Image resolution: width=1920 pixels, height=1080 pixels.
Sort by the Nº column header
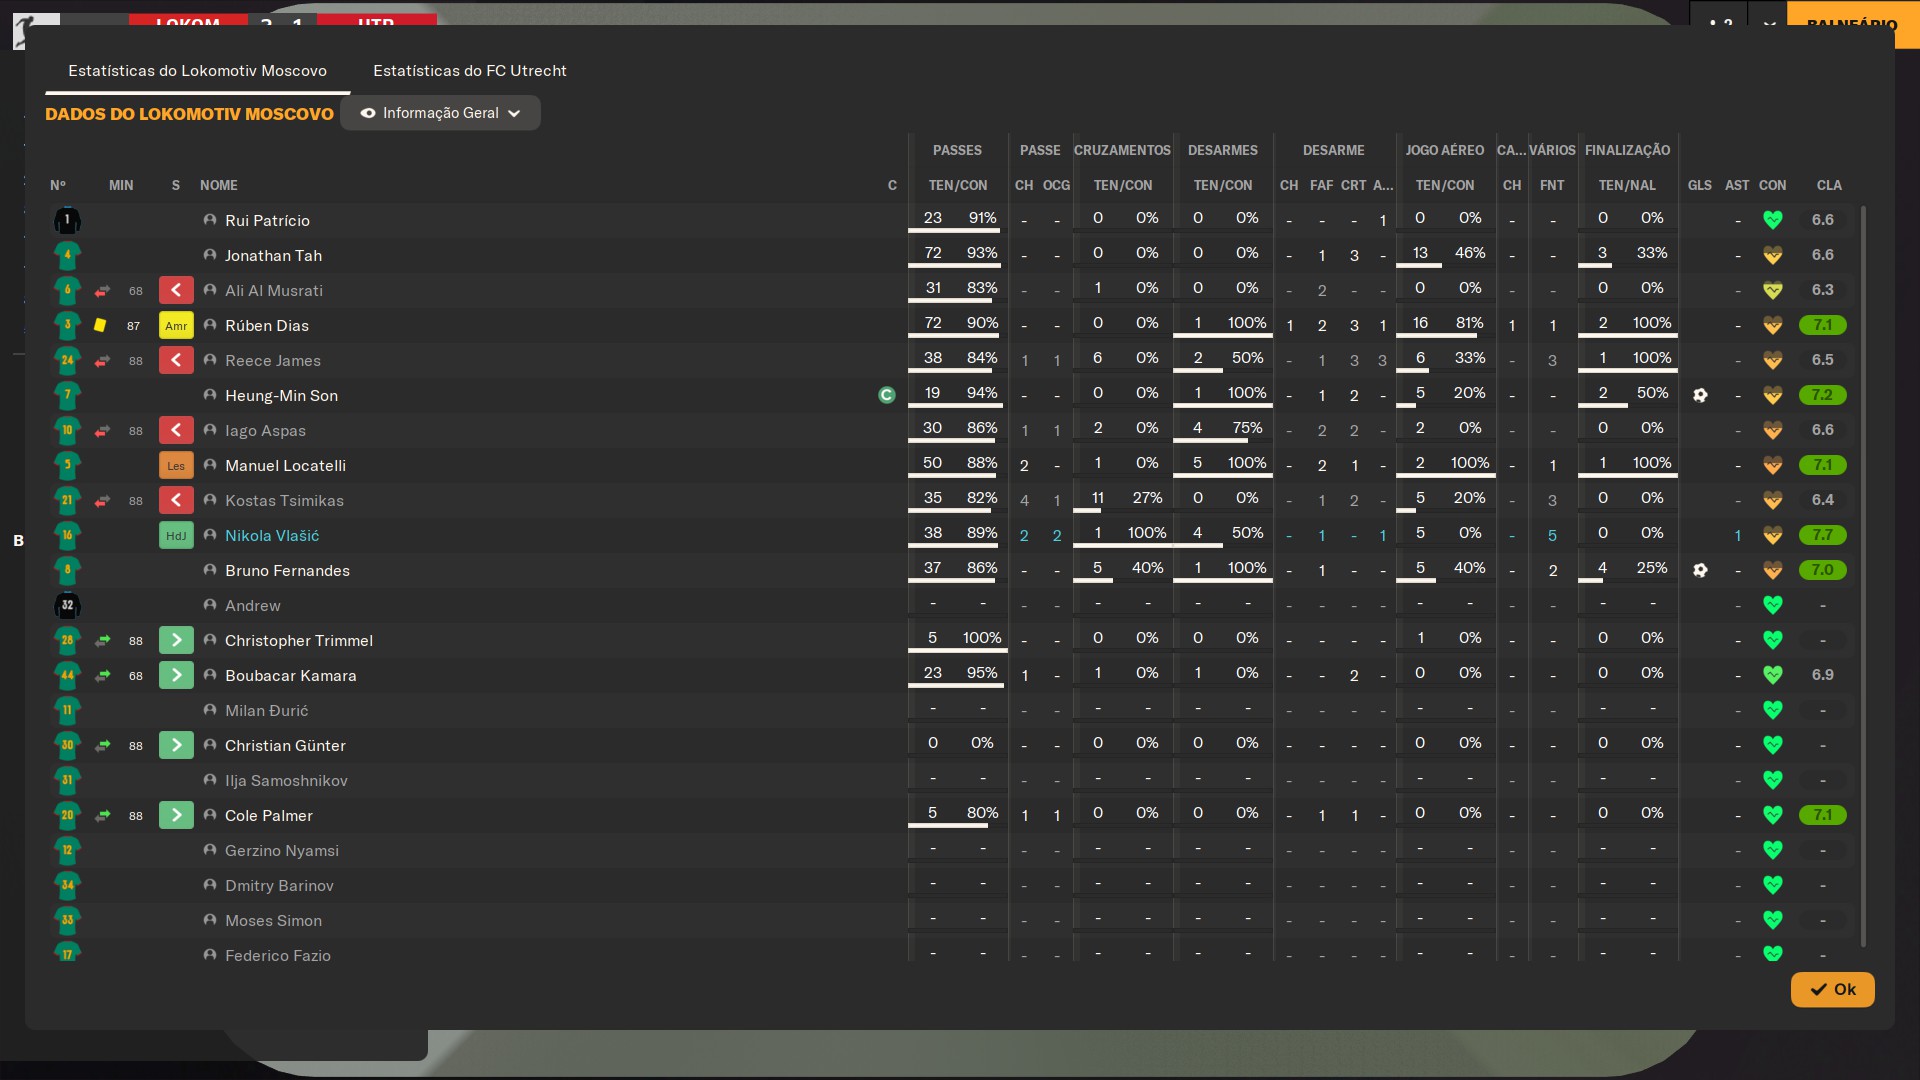(58, 185)
